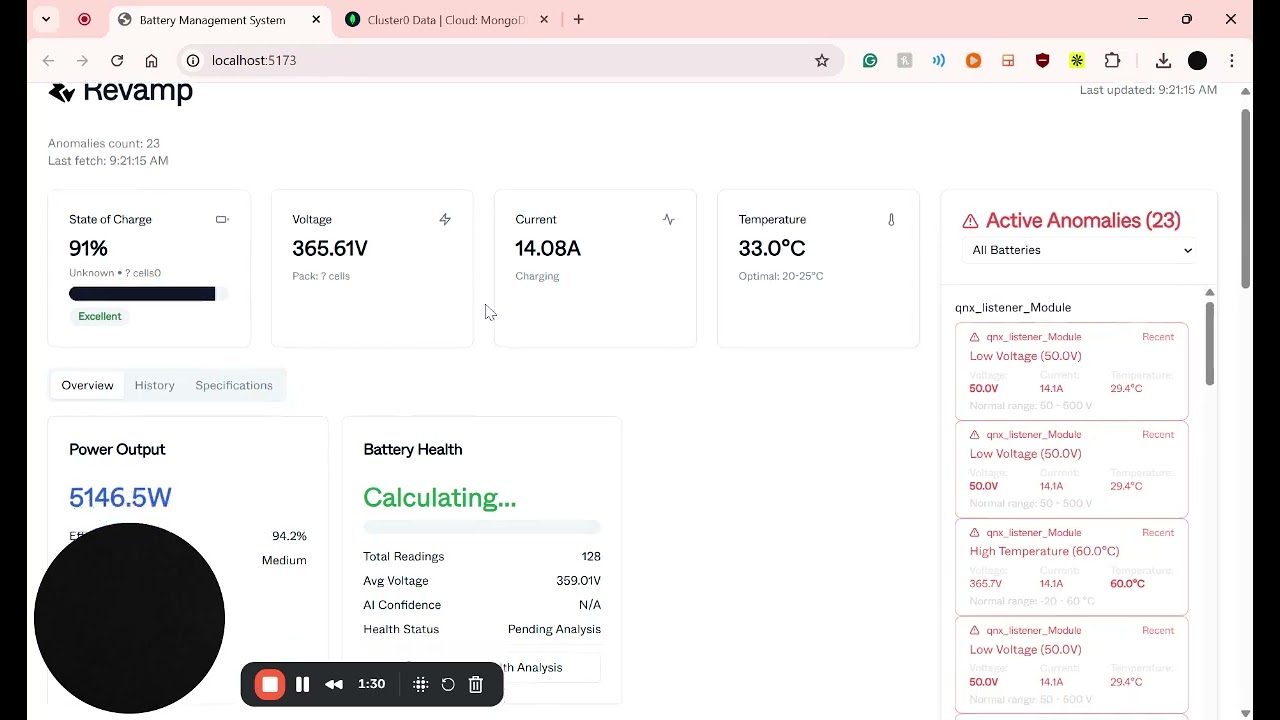Open the Chrome three-dot menu

coord(1232,61)
